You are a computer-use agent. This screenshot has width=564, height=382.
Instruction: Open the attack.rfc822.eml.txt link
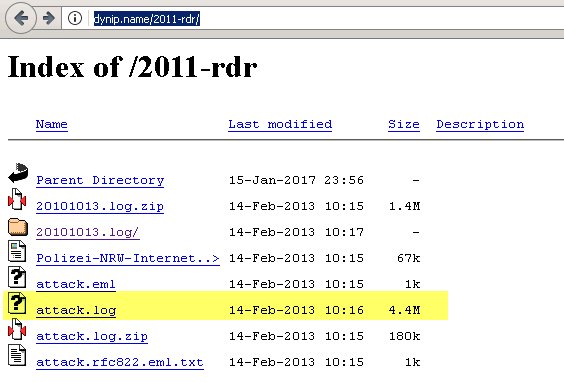tap(120, 362)
